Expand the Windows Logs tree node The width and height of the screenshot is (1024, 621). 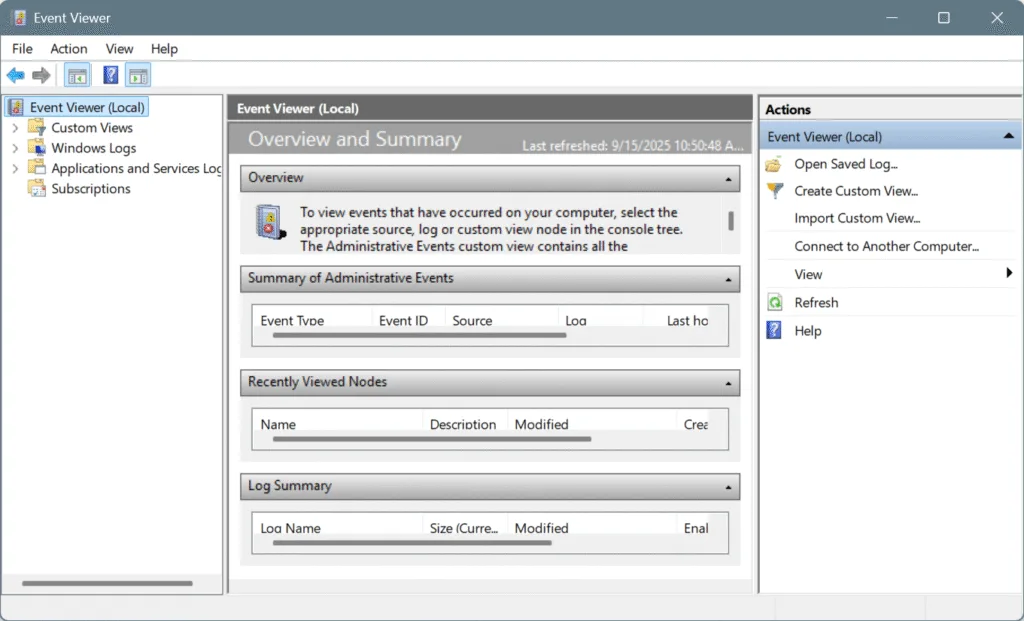coord(18,147)
